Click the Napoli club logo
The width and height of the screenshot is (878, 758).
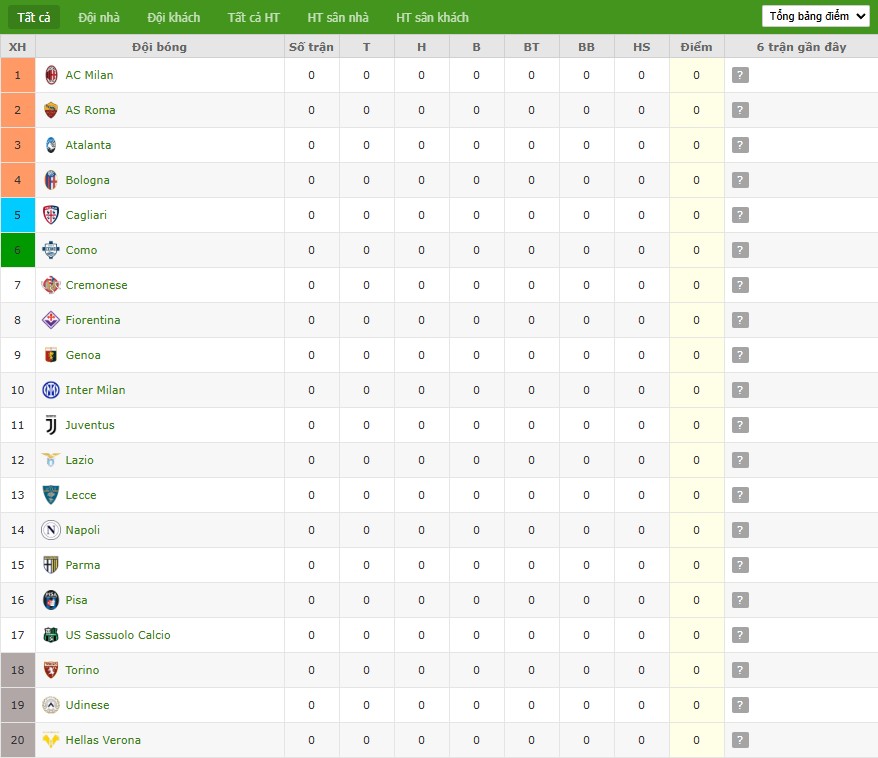(x=51, y=530)
